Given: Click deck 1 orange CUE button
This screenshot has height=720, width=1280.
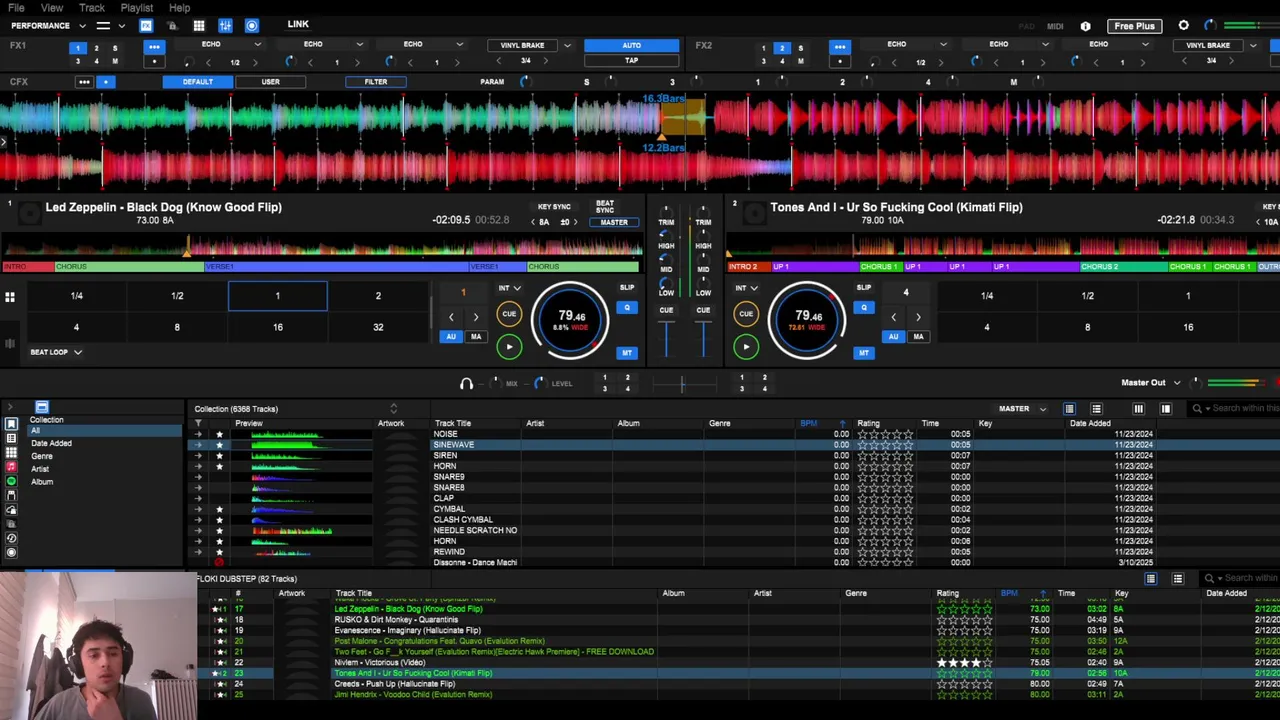Looking at the screenshot, I should [509, 315].
